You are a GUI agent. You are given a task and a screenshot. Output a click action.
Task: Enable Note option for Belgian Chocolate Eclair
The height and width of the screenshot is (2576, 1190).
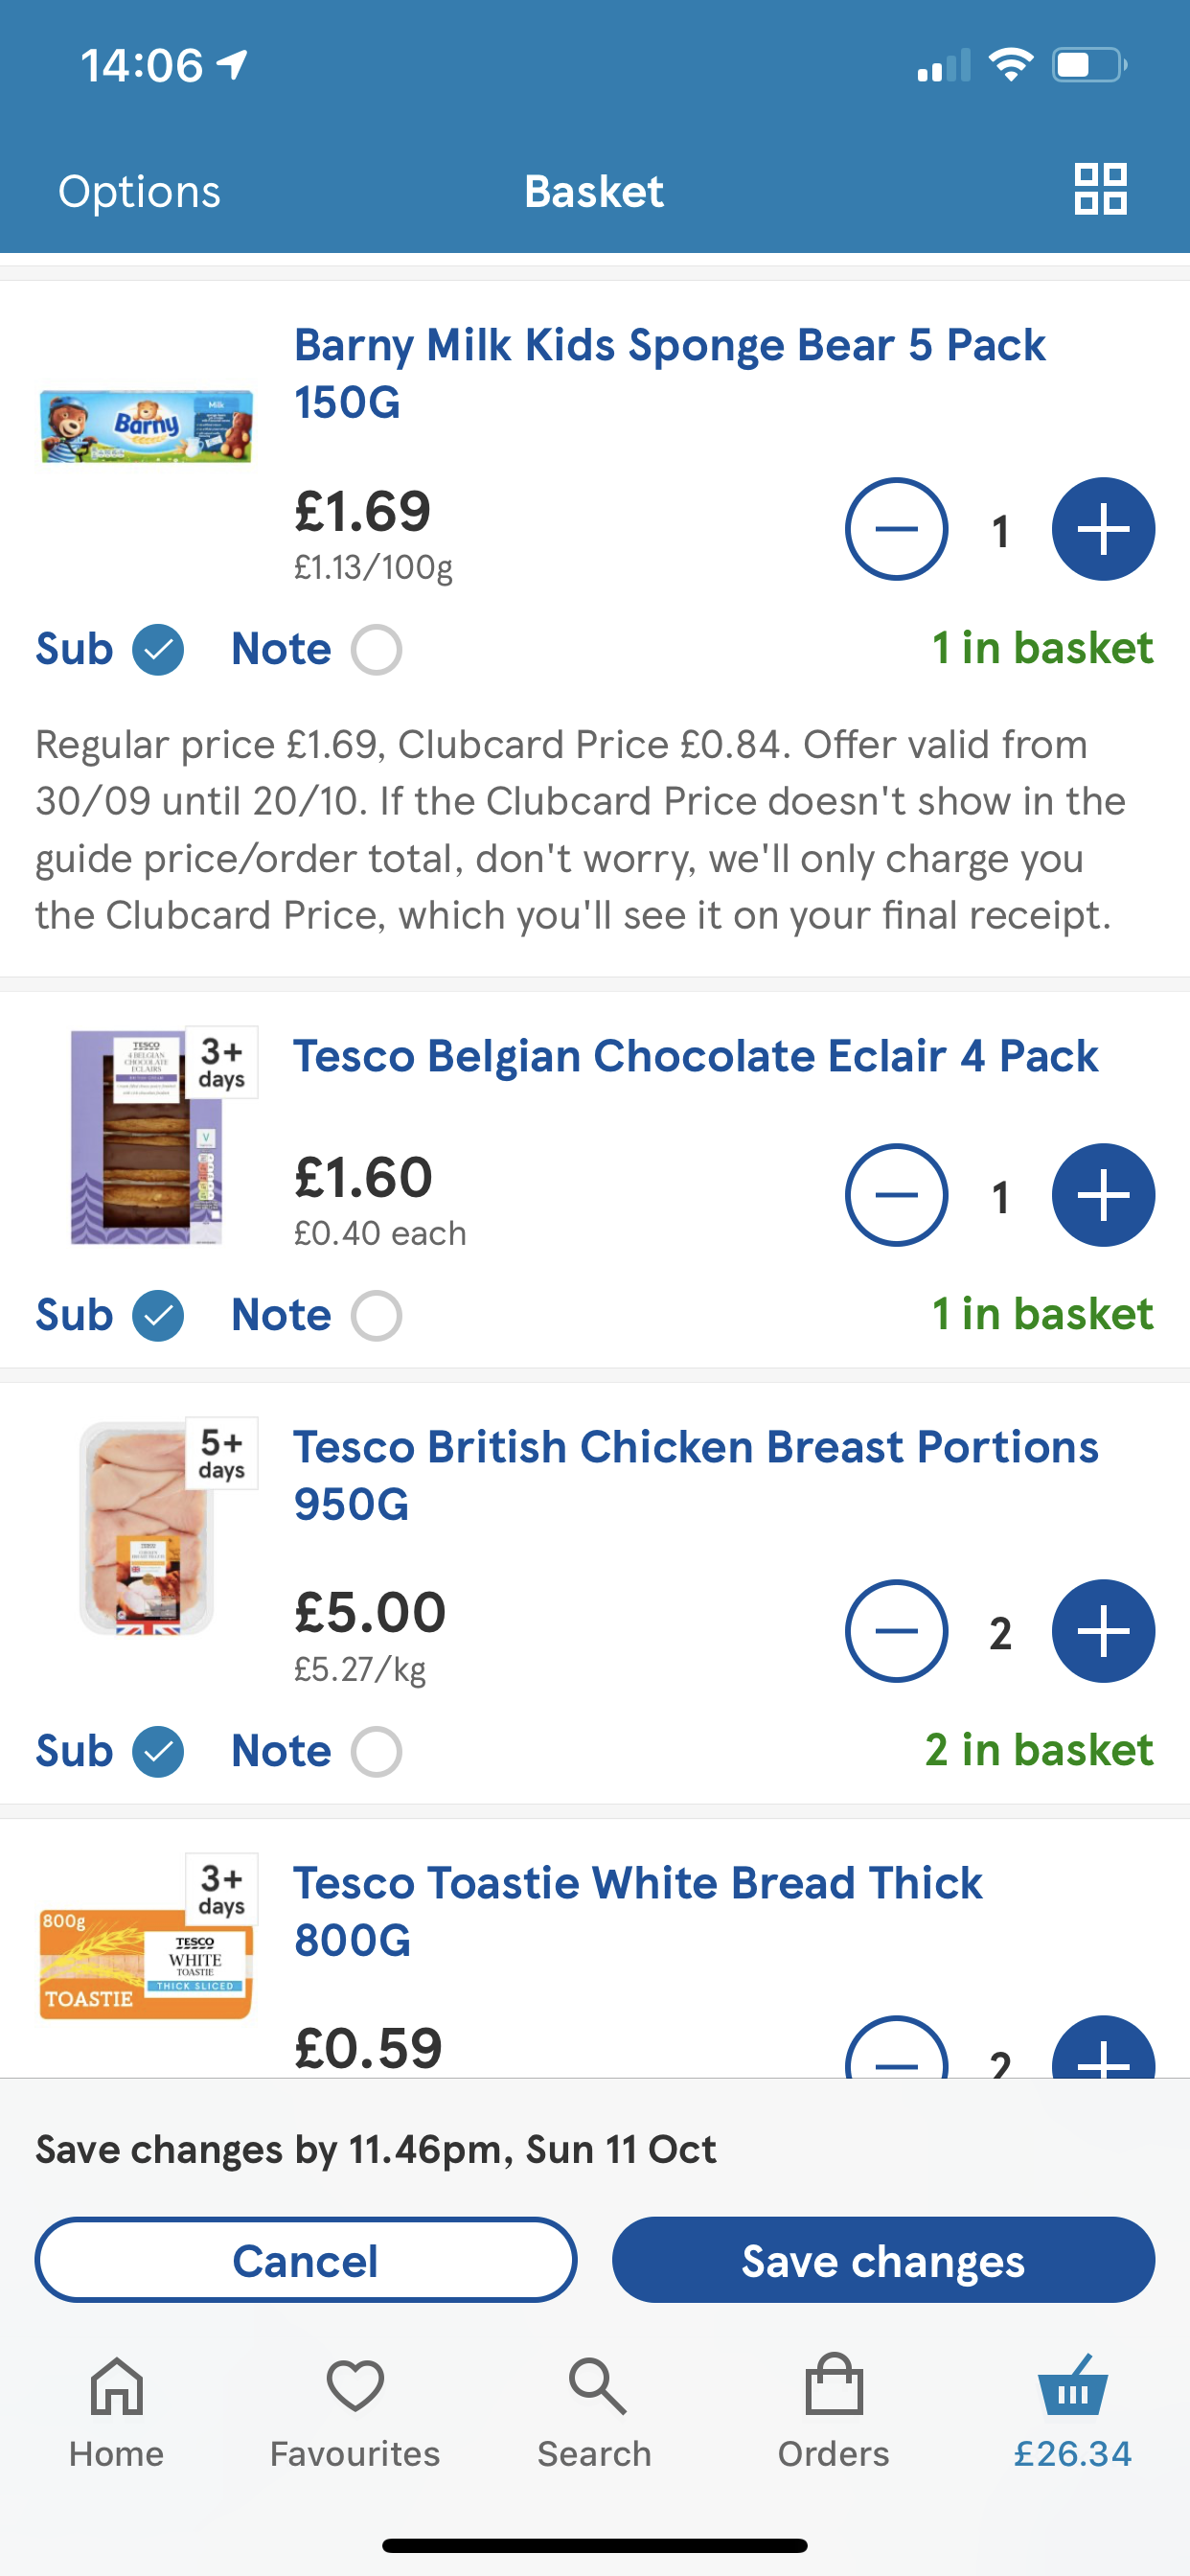coord(376,1315)
